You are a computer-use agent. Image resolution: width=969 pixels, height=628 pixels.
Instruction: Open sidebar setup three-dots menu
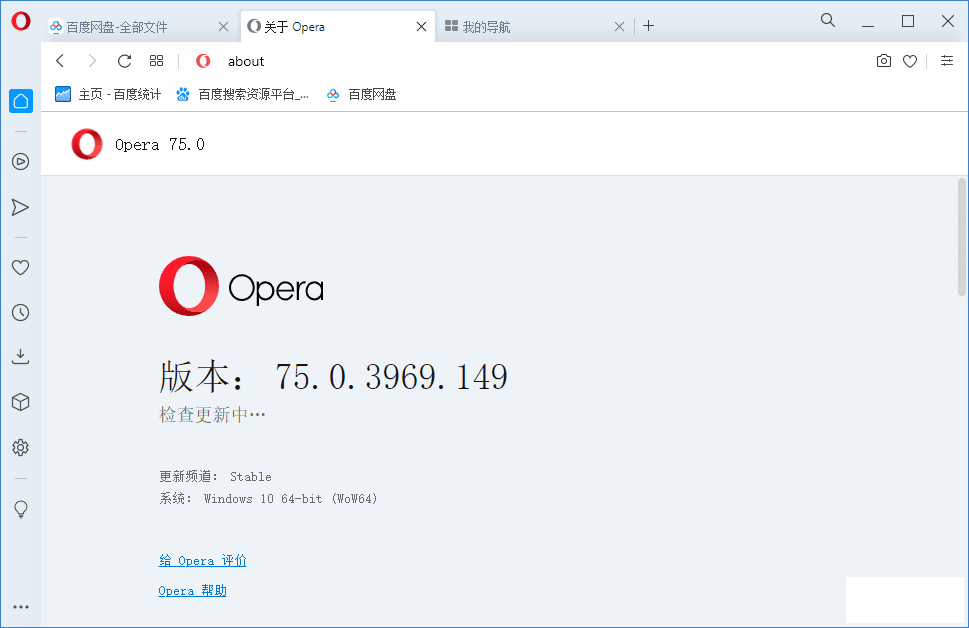coord(20,607)
